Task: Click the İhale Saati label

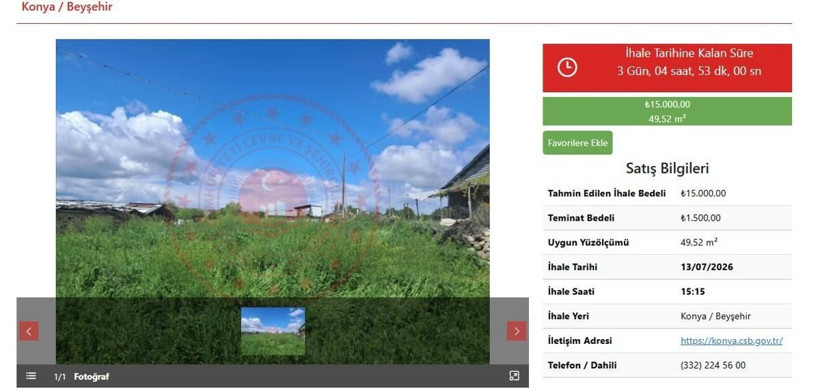Action: click(571, 292)
